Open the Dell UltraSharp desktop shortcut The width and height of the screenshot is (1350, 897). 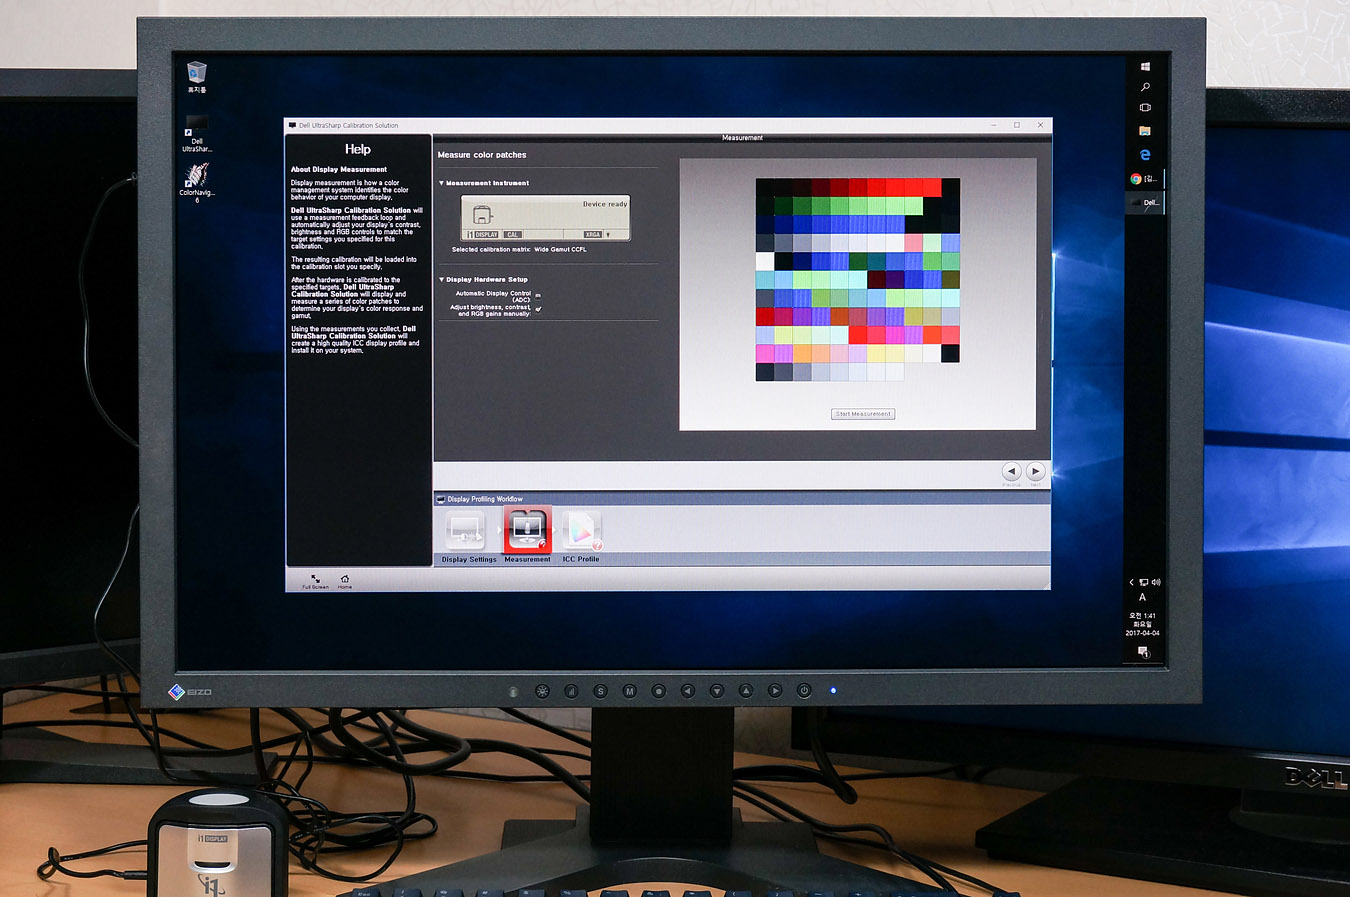tap(197, 134)
